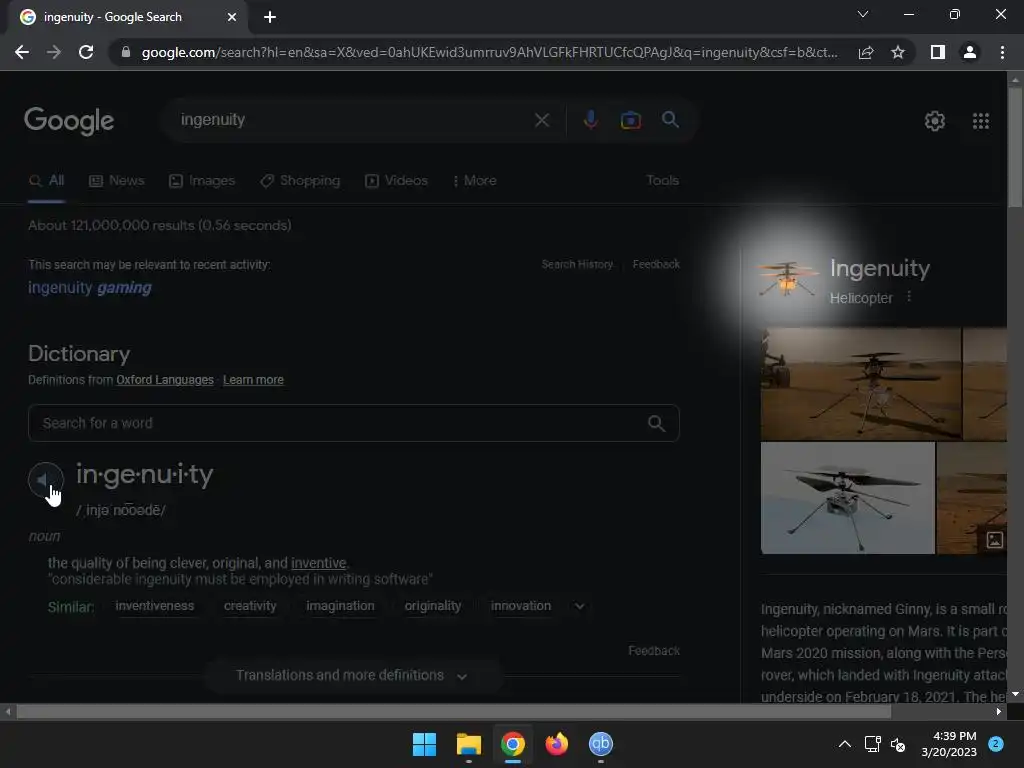Switch to the Shopping results tab
This screenshot has width=1024, height=768.
click(x=300, y=180)
